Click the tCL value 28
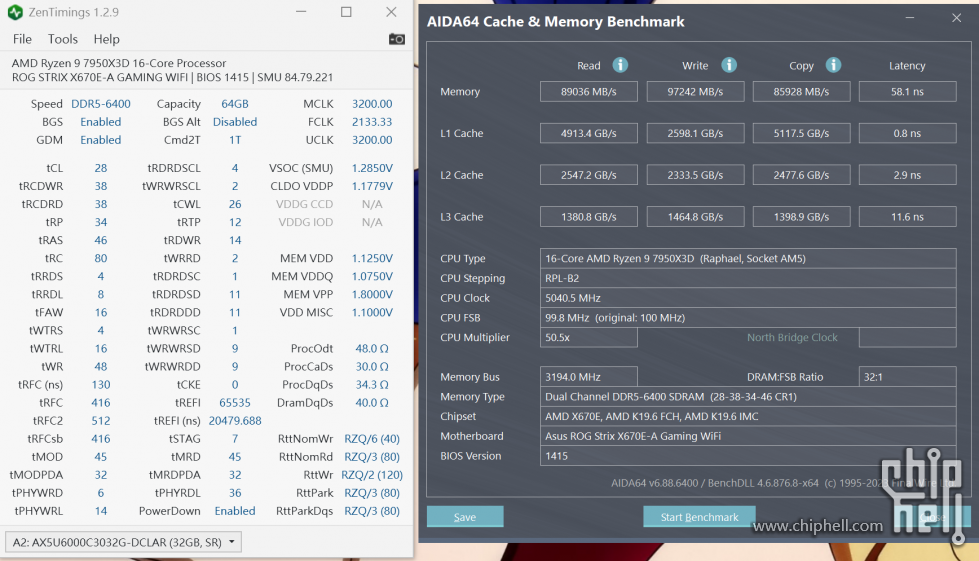This screenshot has height=561, width=979. tap(101, 168)
